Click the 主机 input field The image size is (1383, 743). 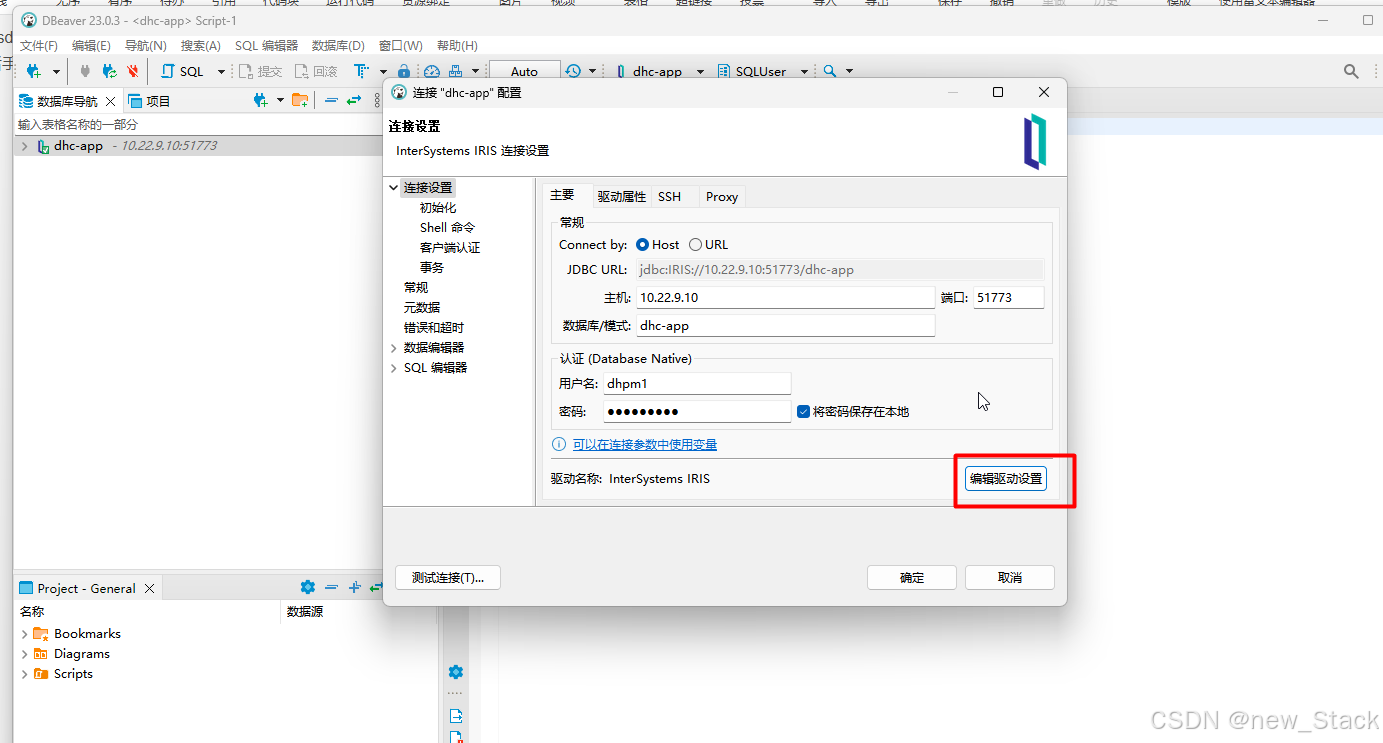(785, 298)
